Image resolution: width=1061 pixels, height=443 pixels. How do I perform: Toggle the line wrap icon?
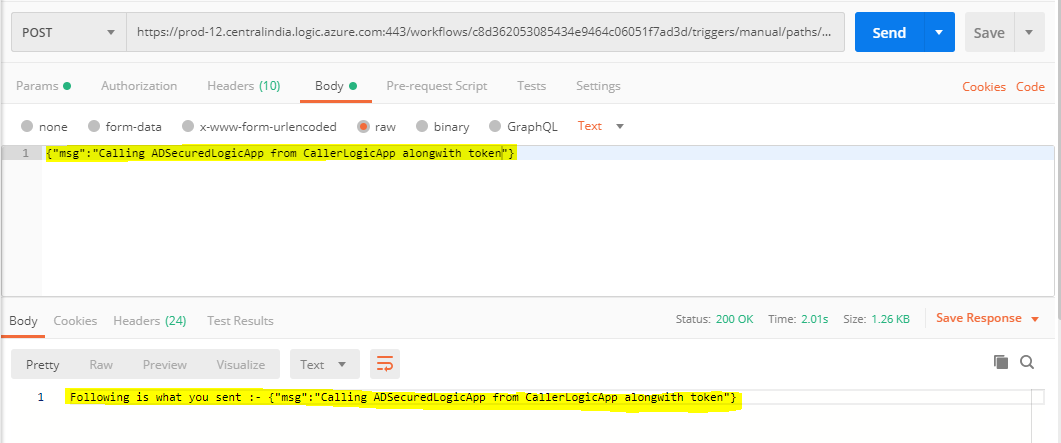[385, 364]
